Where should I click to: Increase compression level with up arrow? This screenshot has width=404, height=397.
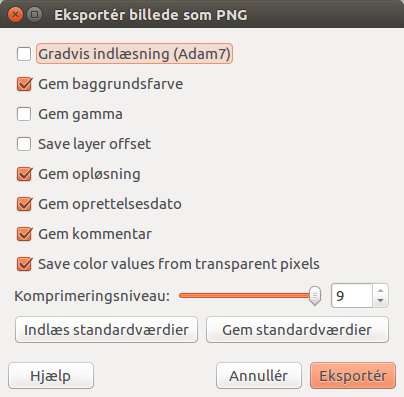(x=380, y=290)
